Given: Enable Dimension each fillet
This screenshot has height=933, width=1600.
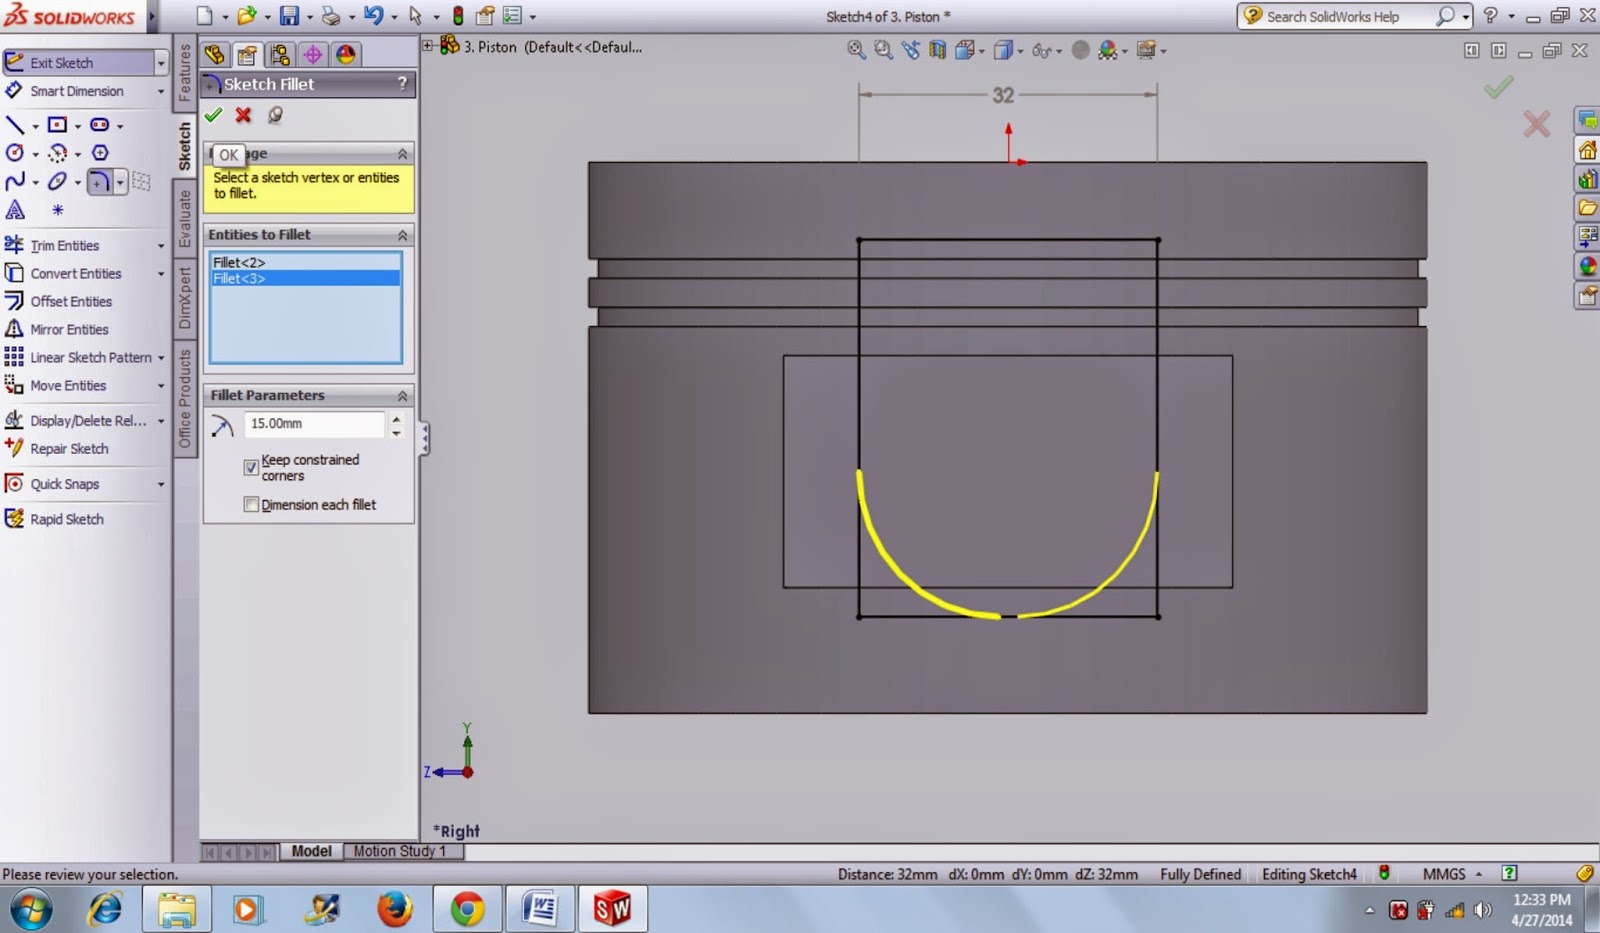Looking at the screenshot, I should tap(251, 504).
